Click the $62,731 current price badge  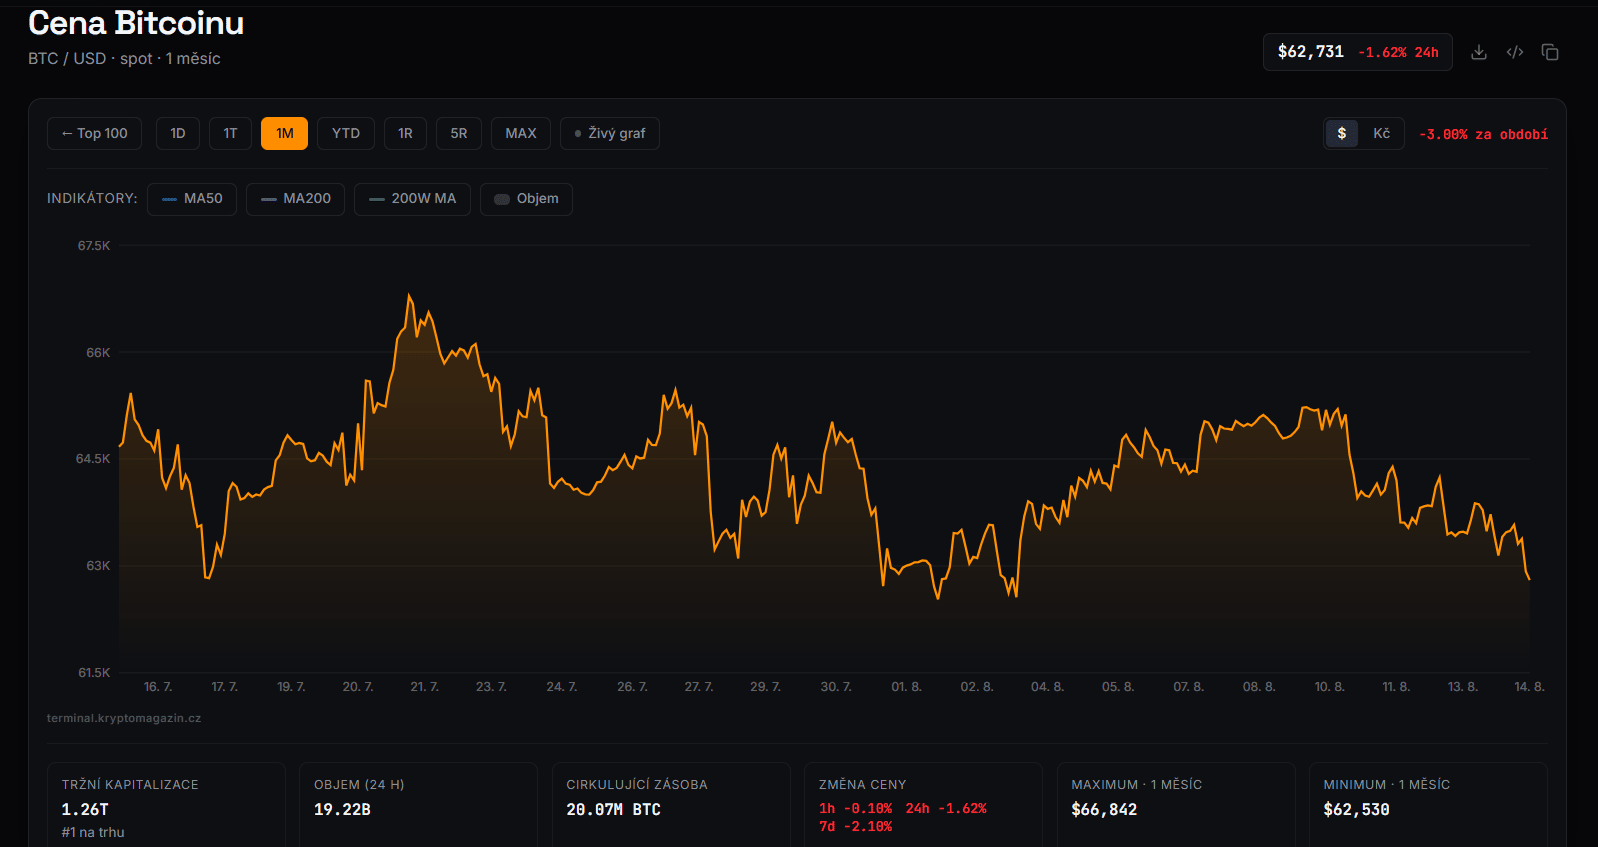click(1358, 52)
